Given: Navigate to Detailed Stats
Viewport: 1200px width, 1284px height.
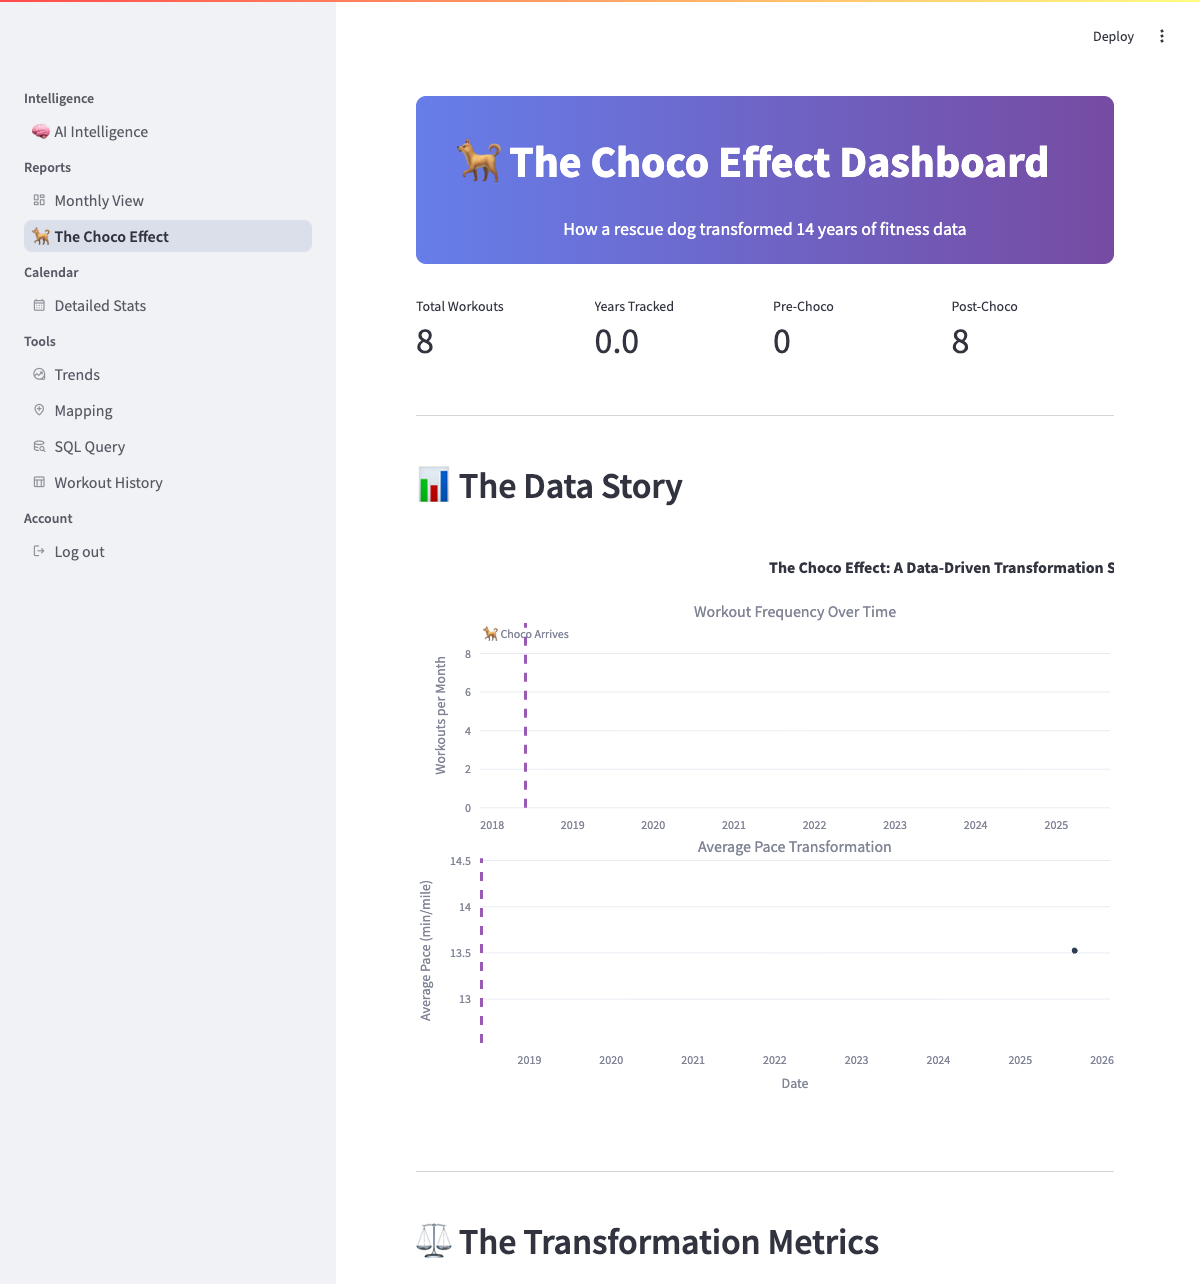Looking at the screenshot, I should pos(100,306).
